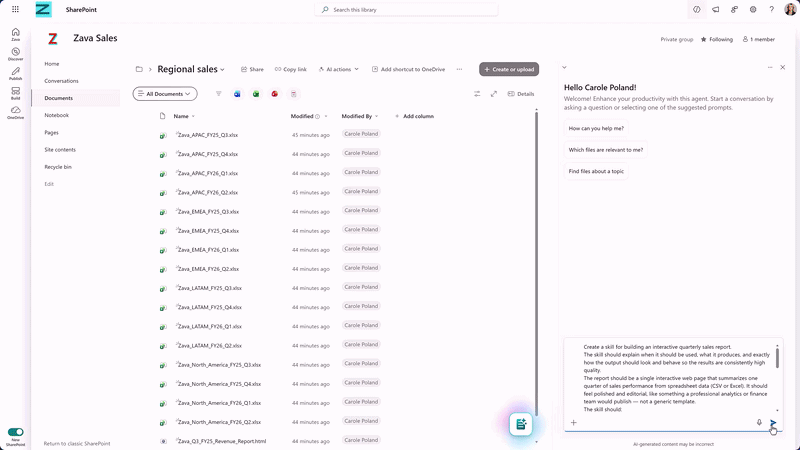Filter by Excel files icon
This screenshot has height=450, width=800.
click(256, 94)
